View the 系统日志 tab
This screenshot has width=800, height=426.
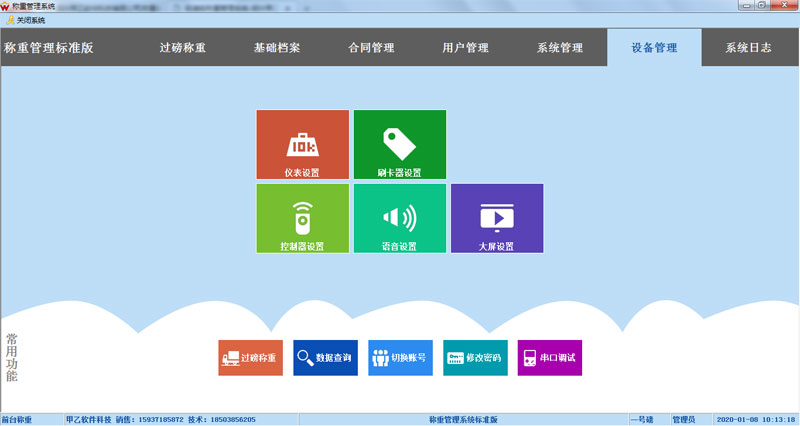tap(748, 48)
